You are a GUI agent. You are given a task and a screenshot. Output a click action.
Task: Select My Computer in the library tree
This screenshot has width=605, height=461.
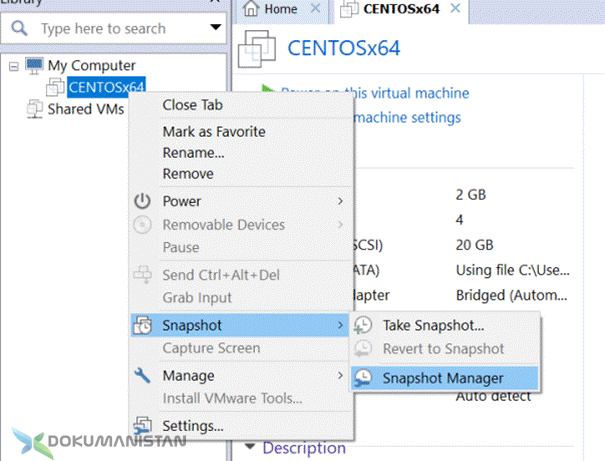(x=92, y=66)
